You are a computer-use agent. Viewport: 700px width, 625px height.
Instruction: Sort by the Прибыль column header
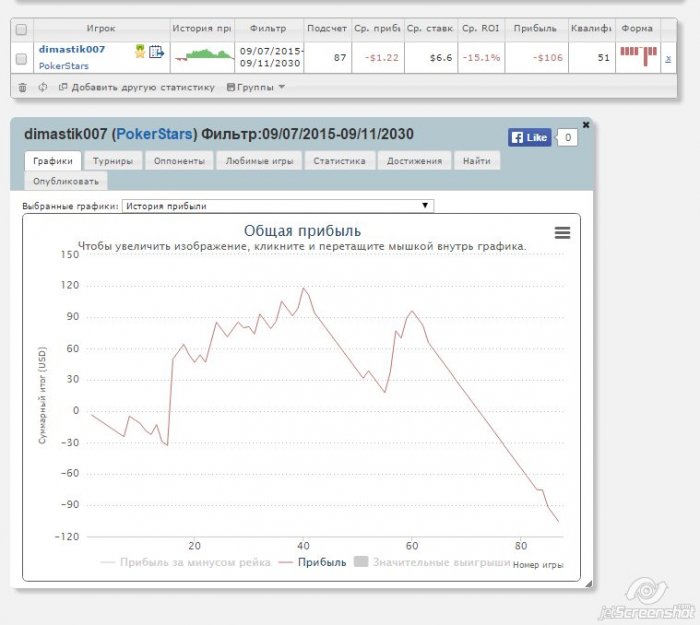(x=535, y=28)
